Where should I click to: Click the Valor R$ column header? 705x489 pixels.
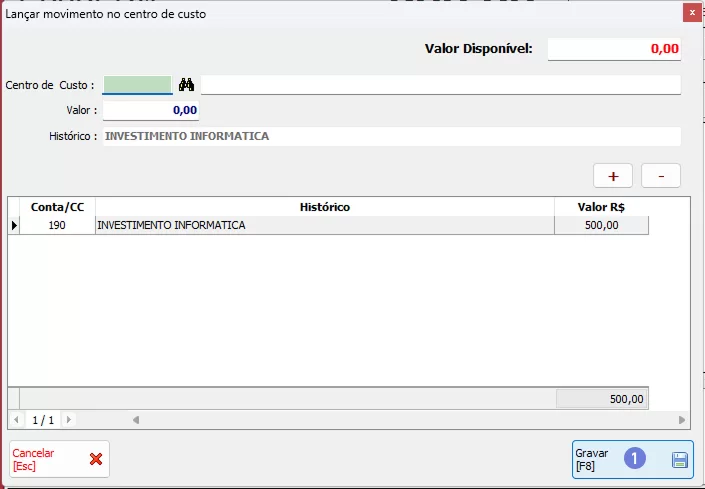pyautogui.click(x=601, y=207)
